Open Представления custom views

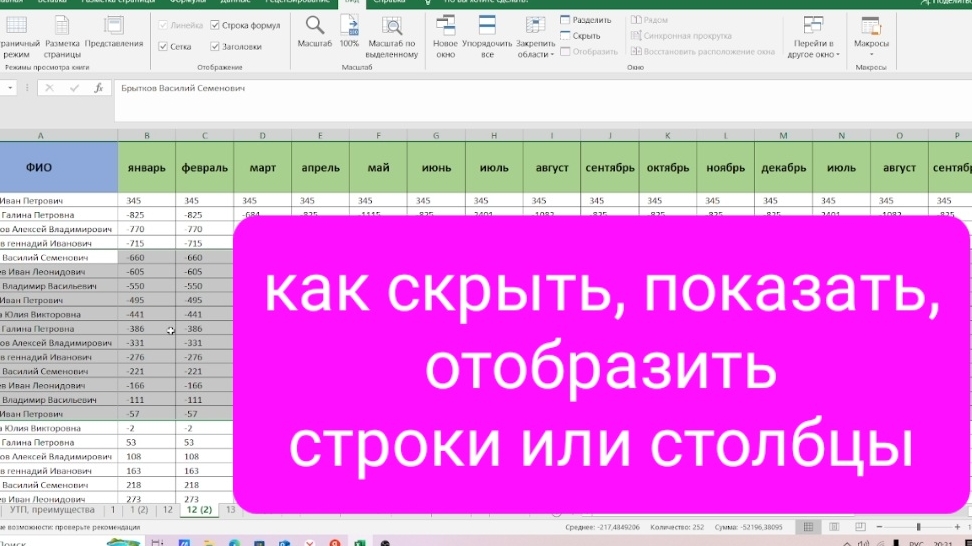click(113, 32)
